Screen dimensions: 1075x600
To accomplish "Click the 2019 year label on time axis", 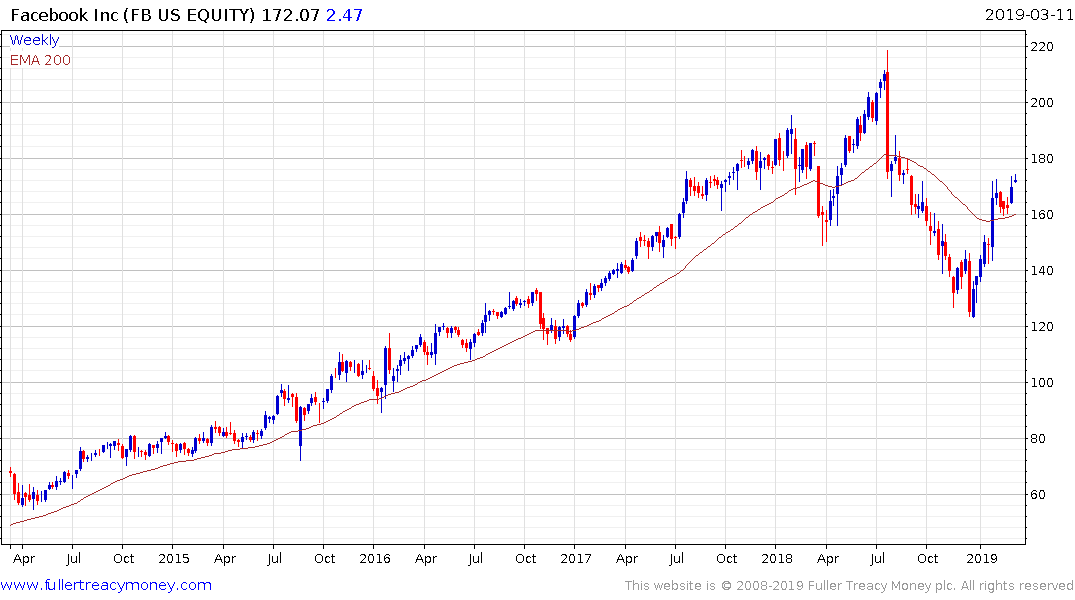I will click(982, 558).
